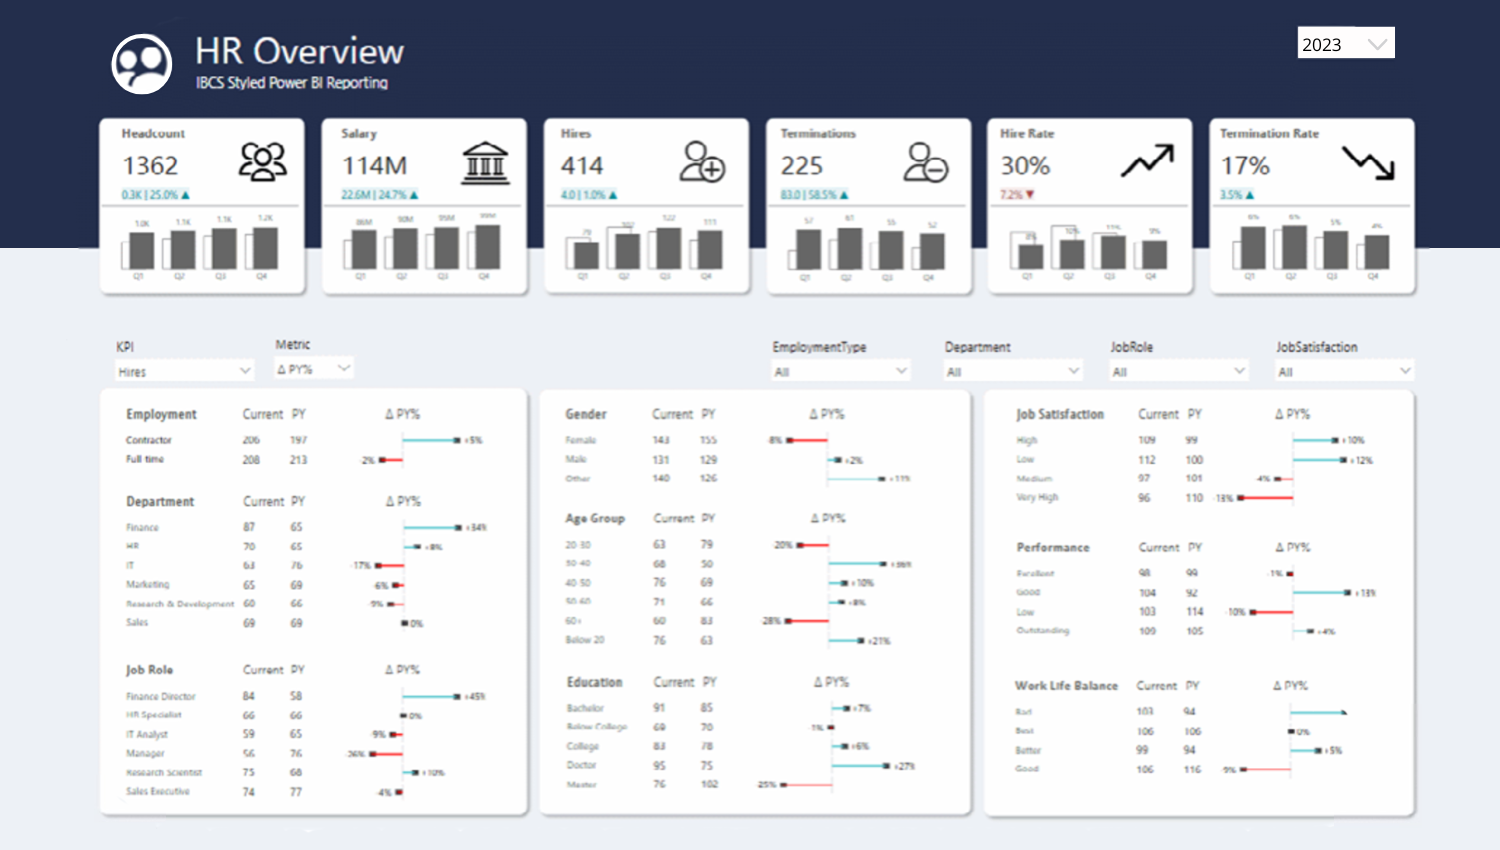The image size is (1500, 850).
Task: Expand the Department filter dropdown
Action: tap(1013, 372)
